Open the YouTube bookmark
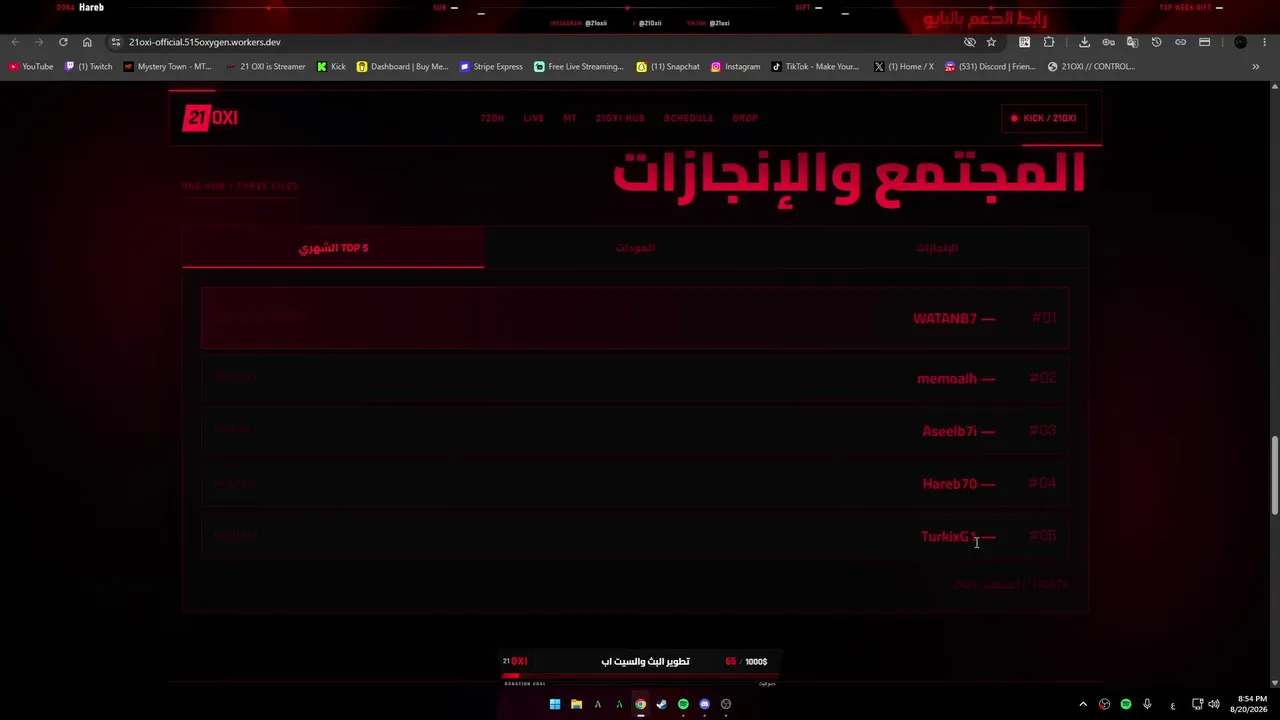 31,66
